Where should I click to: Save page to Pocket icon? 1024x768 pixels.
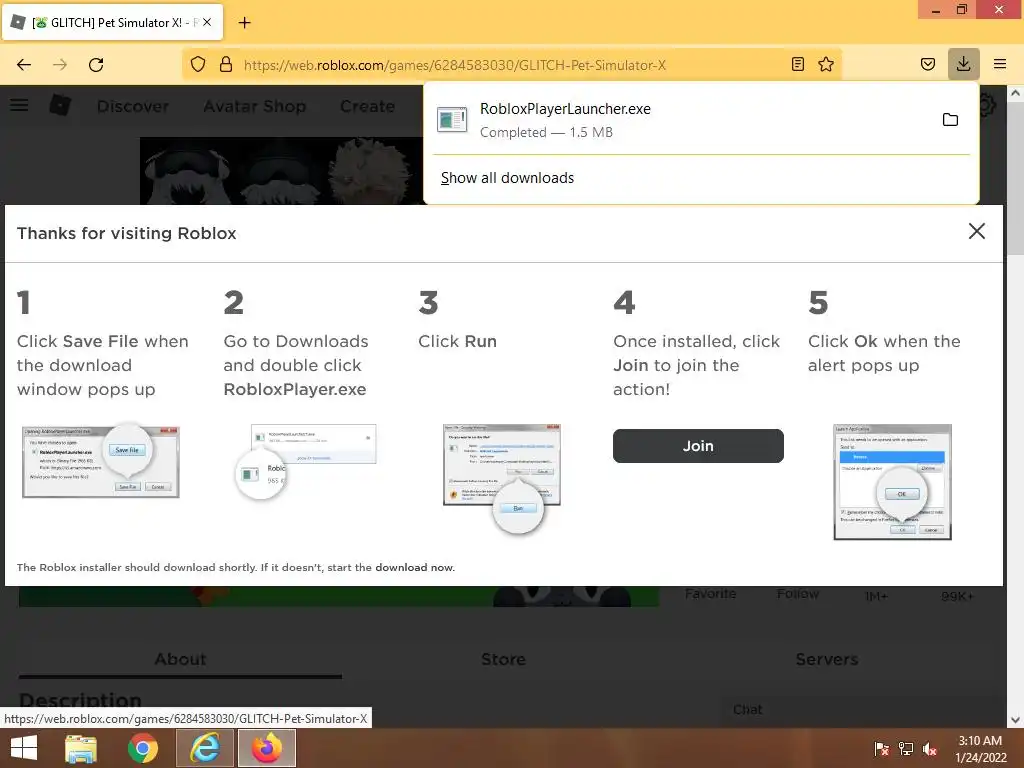[x=927, y=64]
